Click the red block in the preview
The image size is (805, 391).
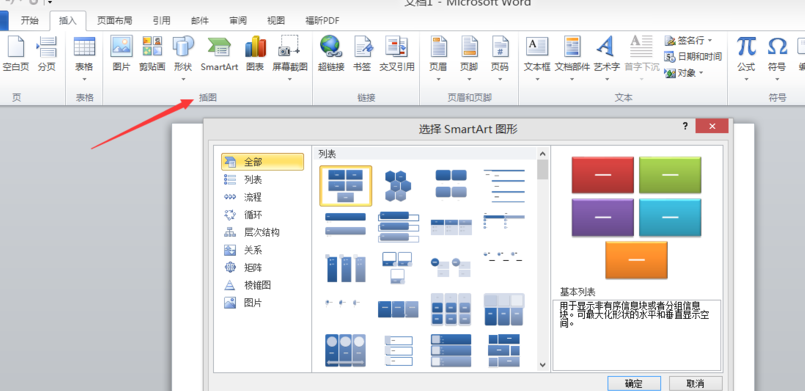pyautogui.click(x=603, y=175)
